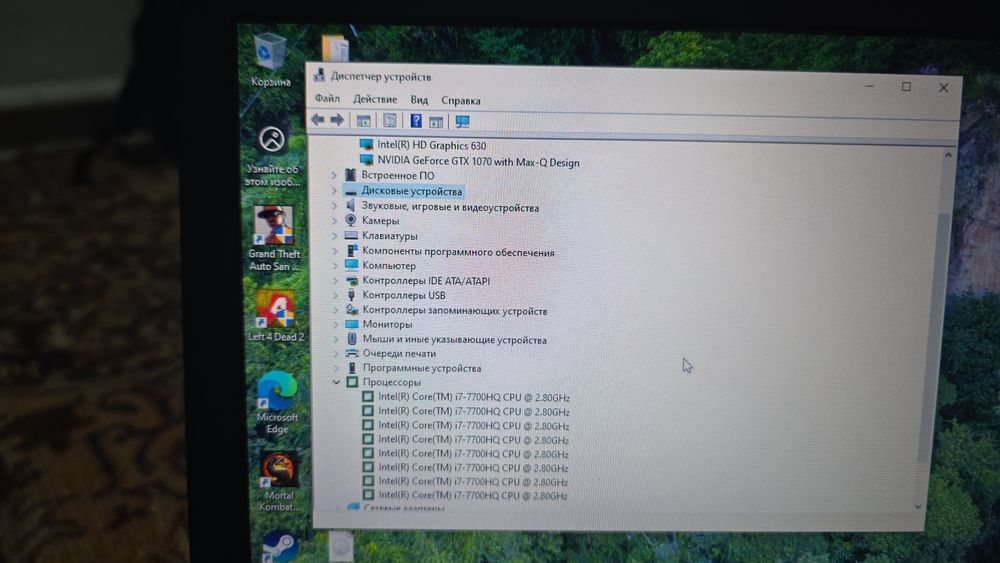
Task: Click the Дисковые устройства drive icon
Action: [350, 191]
